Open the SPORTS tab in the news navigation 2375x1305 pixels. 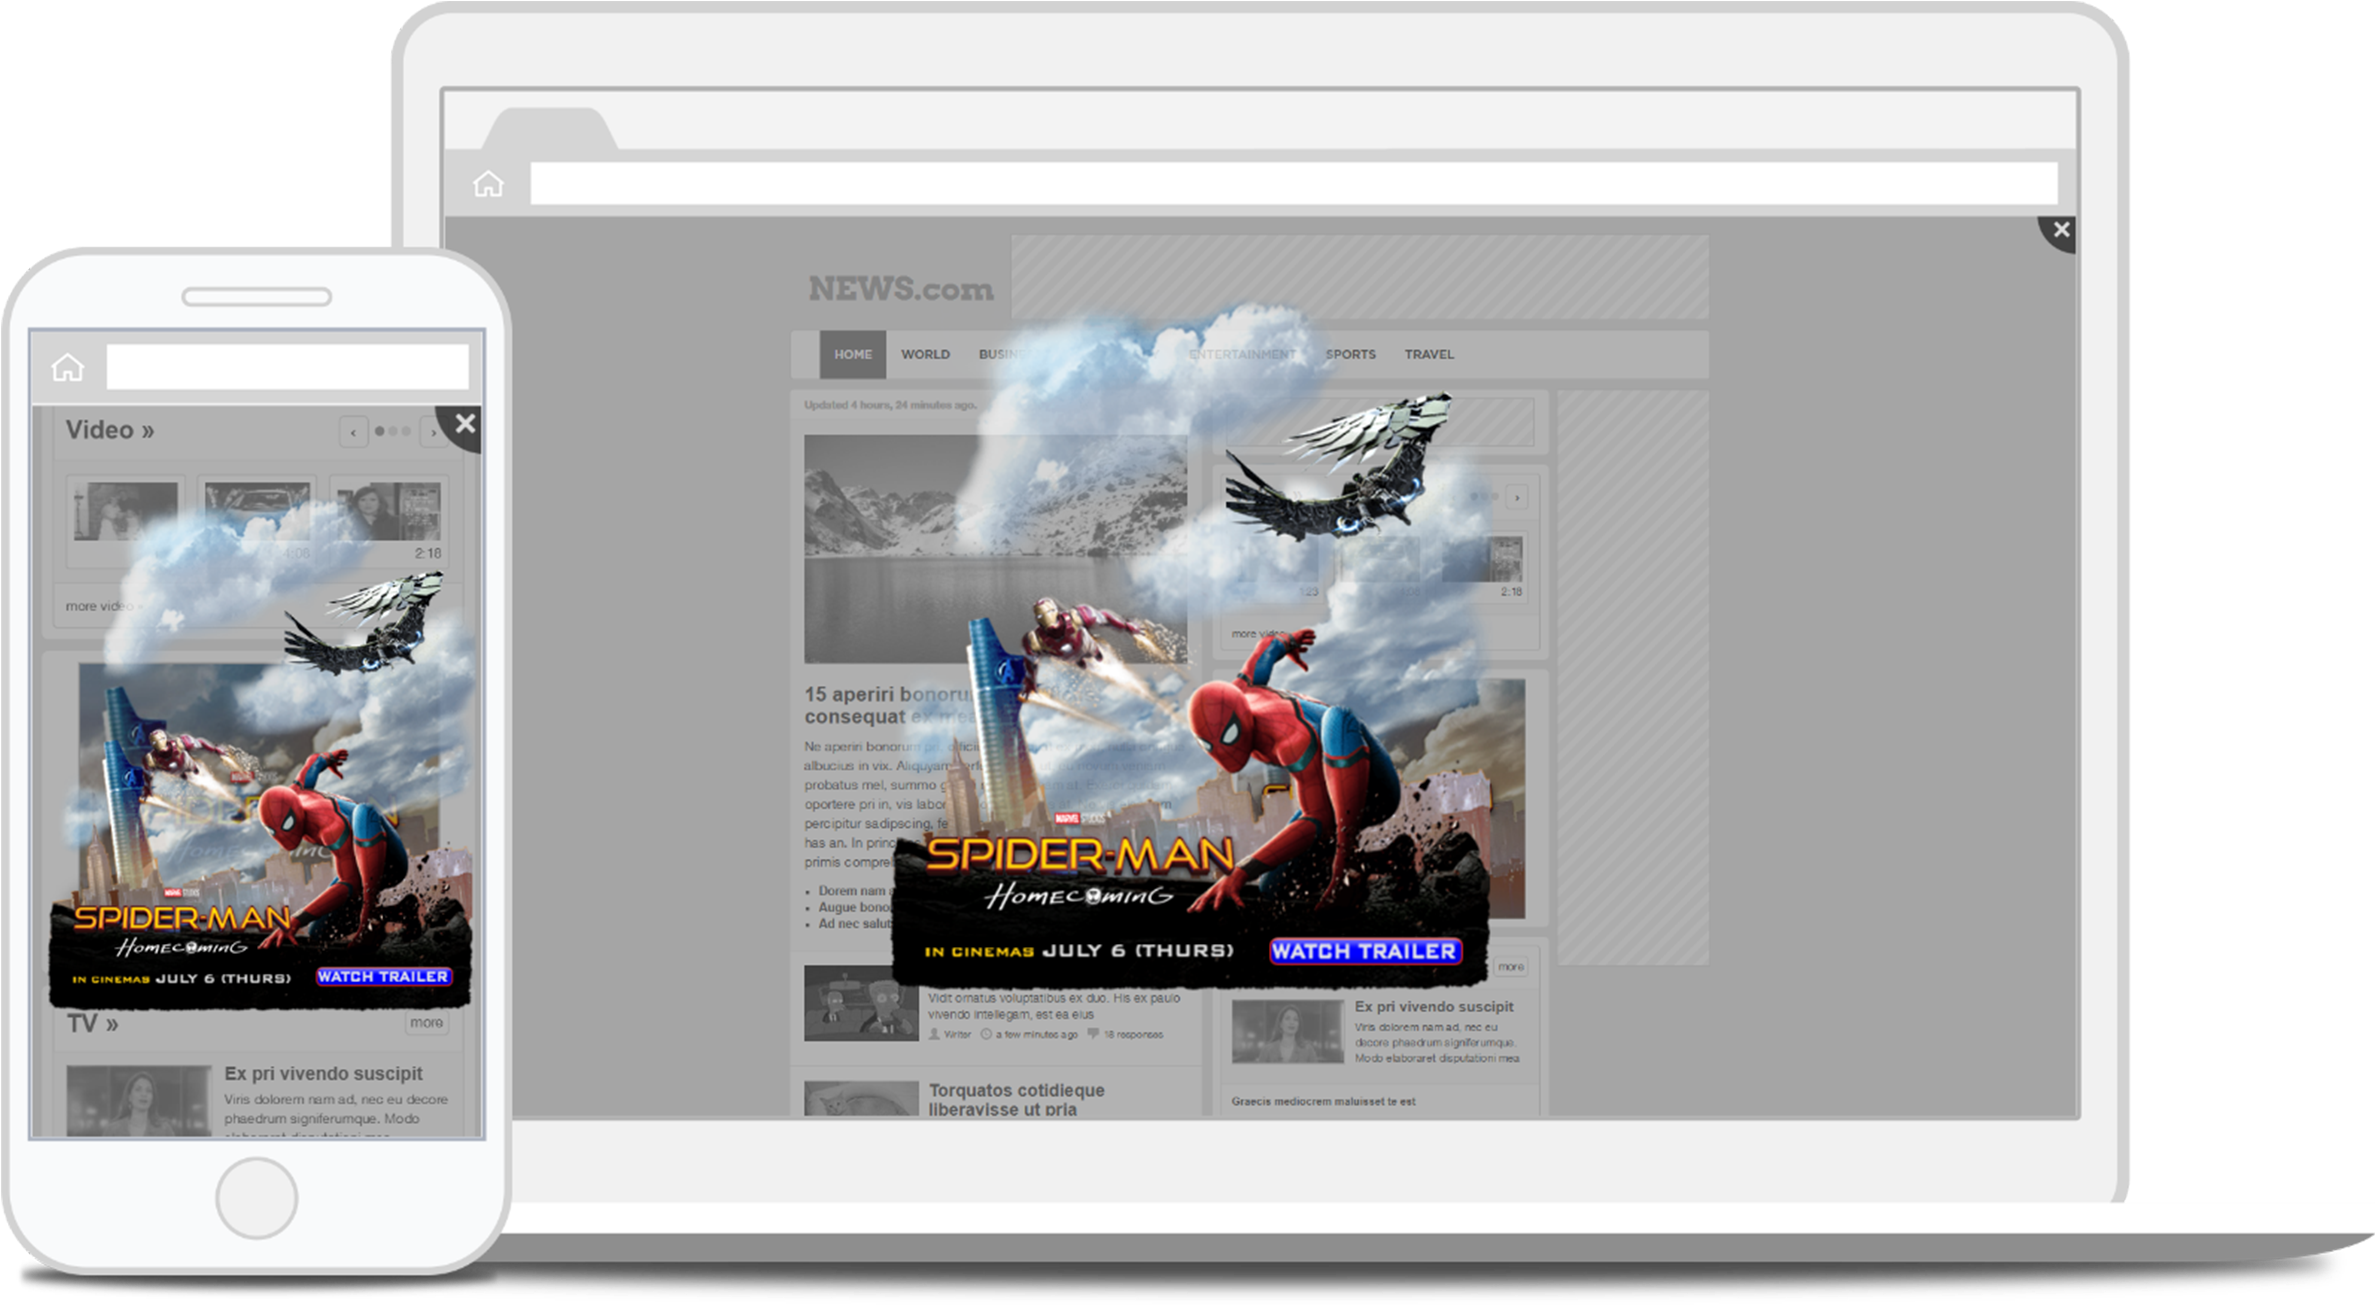[x=1350, y=354]
